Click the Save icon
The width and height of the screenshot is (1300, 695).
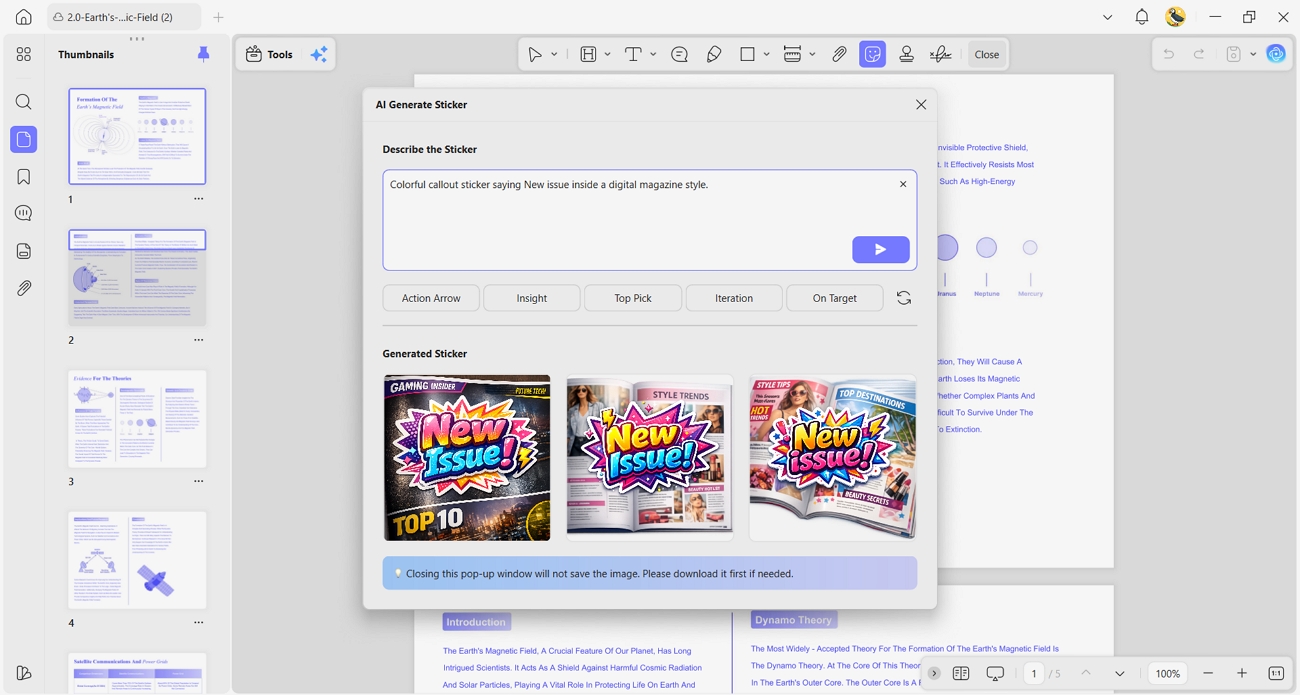point(1234,54)
